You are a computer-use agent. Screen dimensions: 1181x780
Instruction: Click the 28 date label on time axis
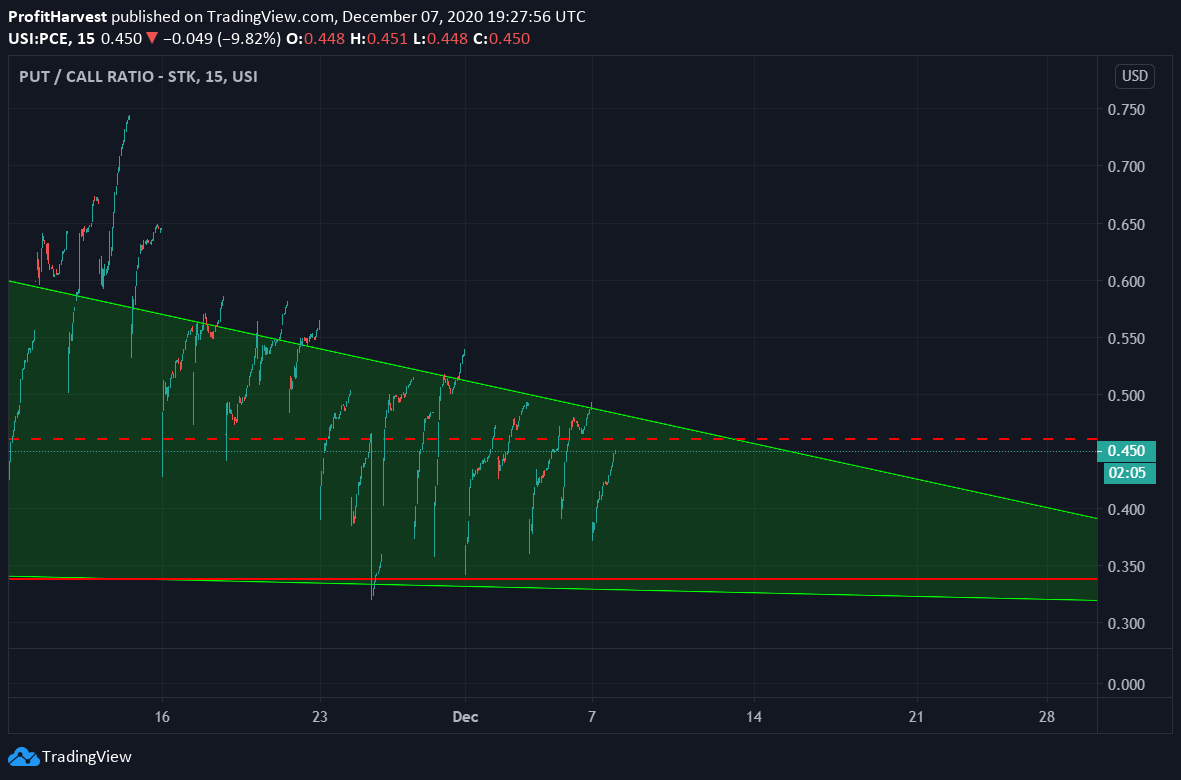point(1047,717)
